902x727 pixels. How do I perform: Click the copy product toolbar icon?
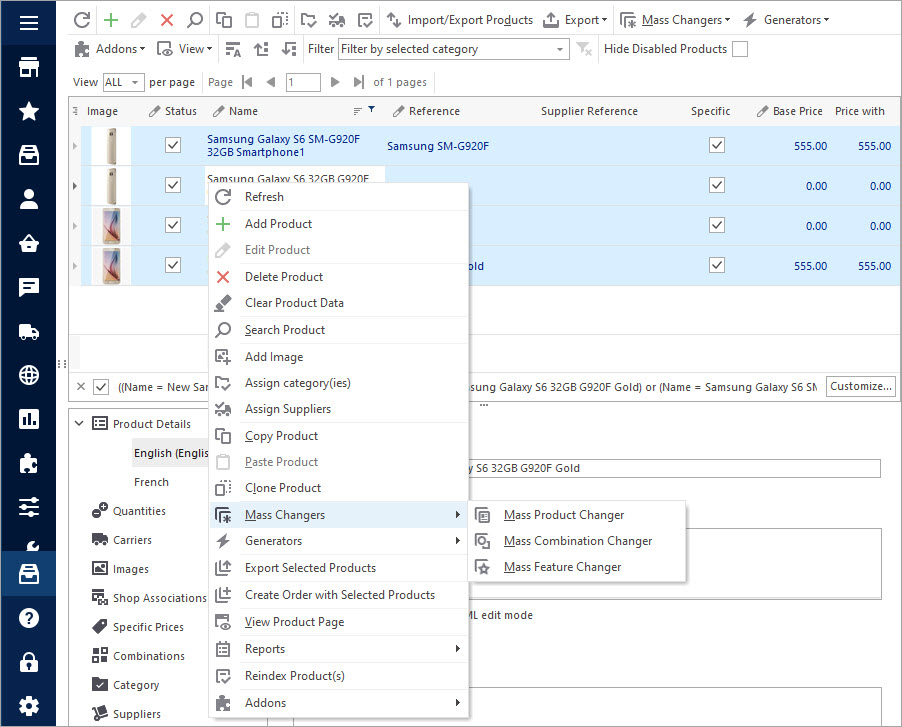click(224, 20)
